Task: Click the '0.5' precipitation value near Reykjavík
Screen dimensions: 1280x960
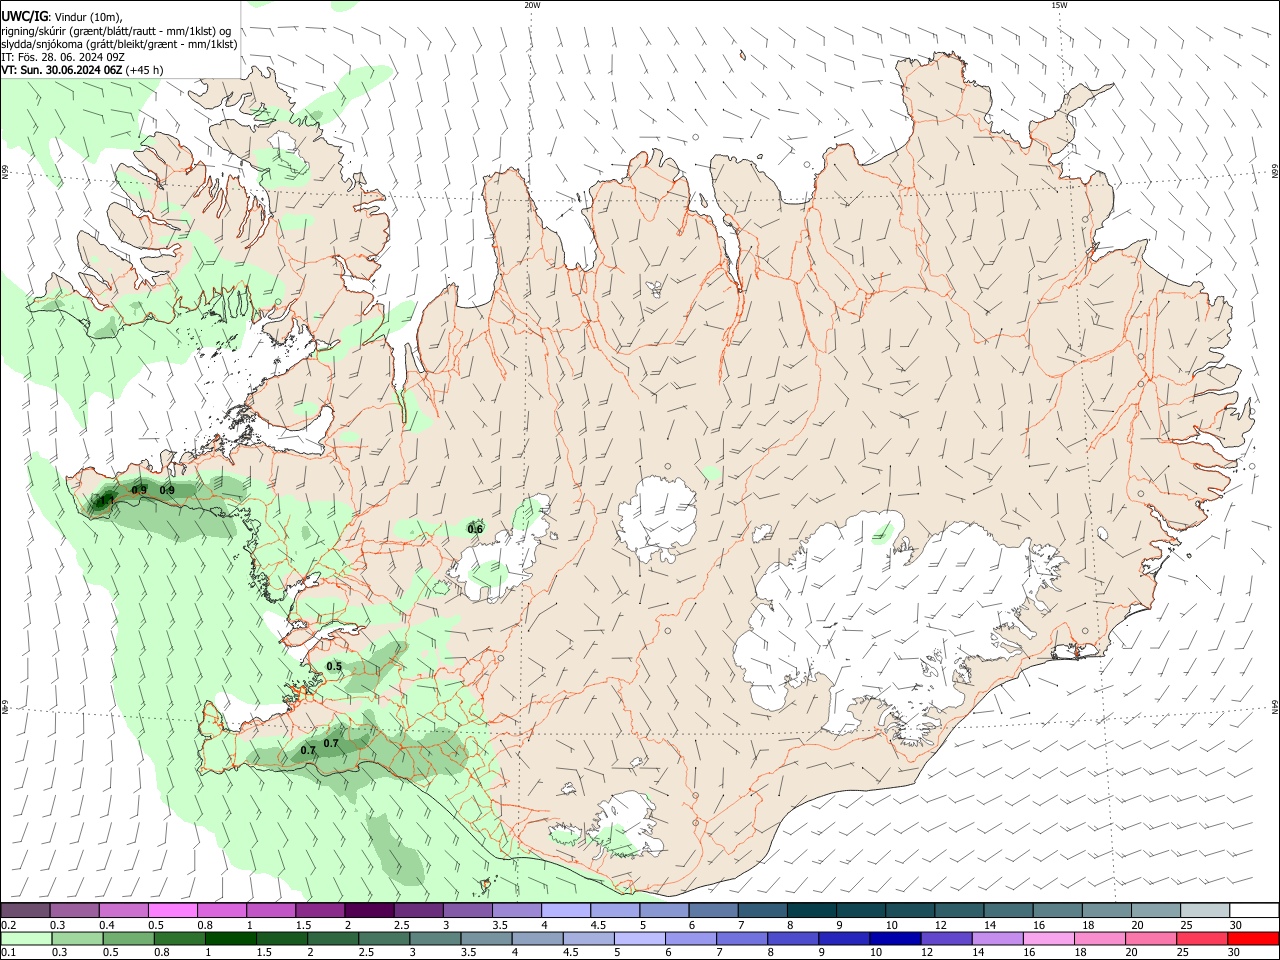Action: [x=334, y=667]
